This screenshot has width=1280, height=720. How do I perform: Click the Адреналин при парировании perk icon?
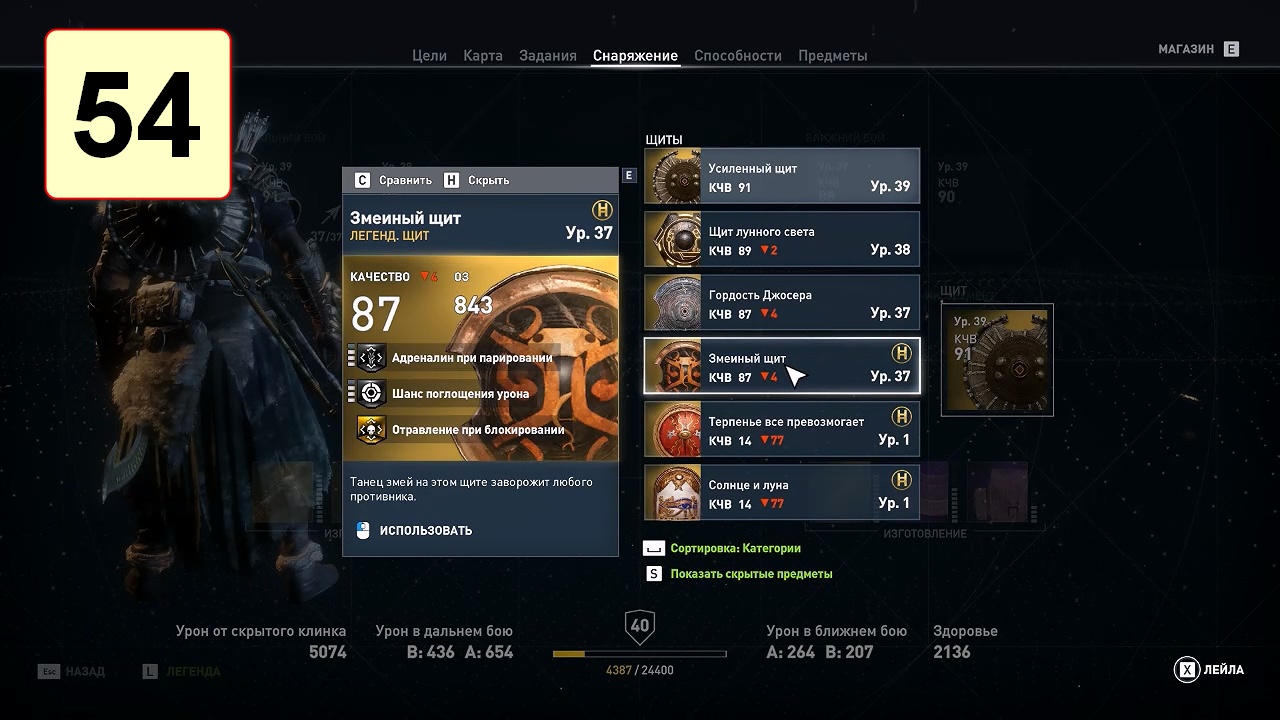(371, 357)
